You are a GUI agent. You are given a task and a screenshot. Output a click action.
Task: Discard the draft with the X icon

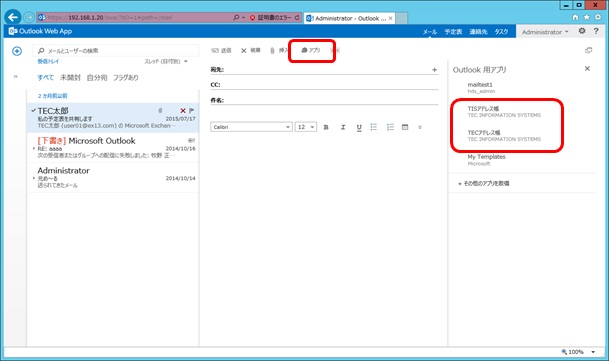[251, 51]
